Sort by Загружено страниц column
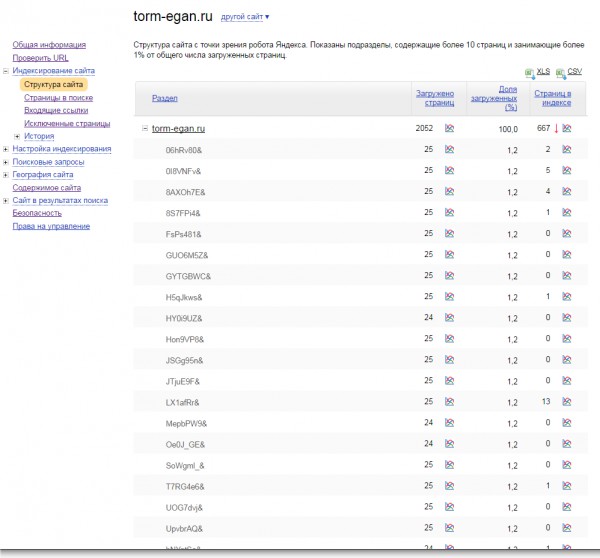Image resolution: width=600 pixels, height=558 pixels. point(435,98)
